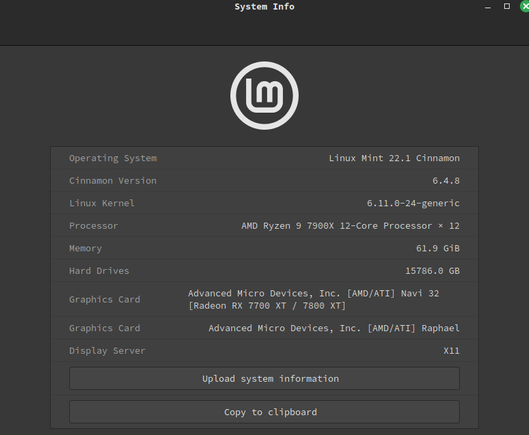Select the Memory label
529x435 pixels.
point(85,248)
